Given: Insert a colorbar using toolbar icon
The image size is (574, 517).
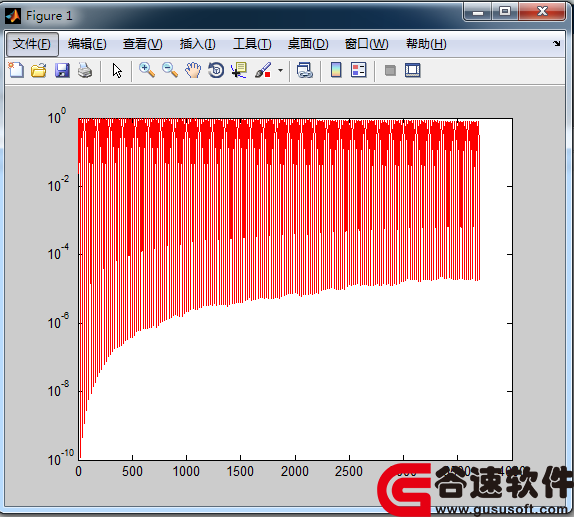Looking at the screenshot, I should click(x=336, y=70).
